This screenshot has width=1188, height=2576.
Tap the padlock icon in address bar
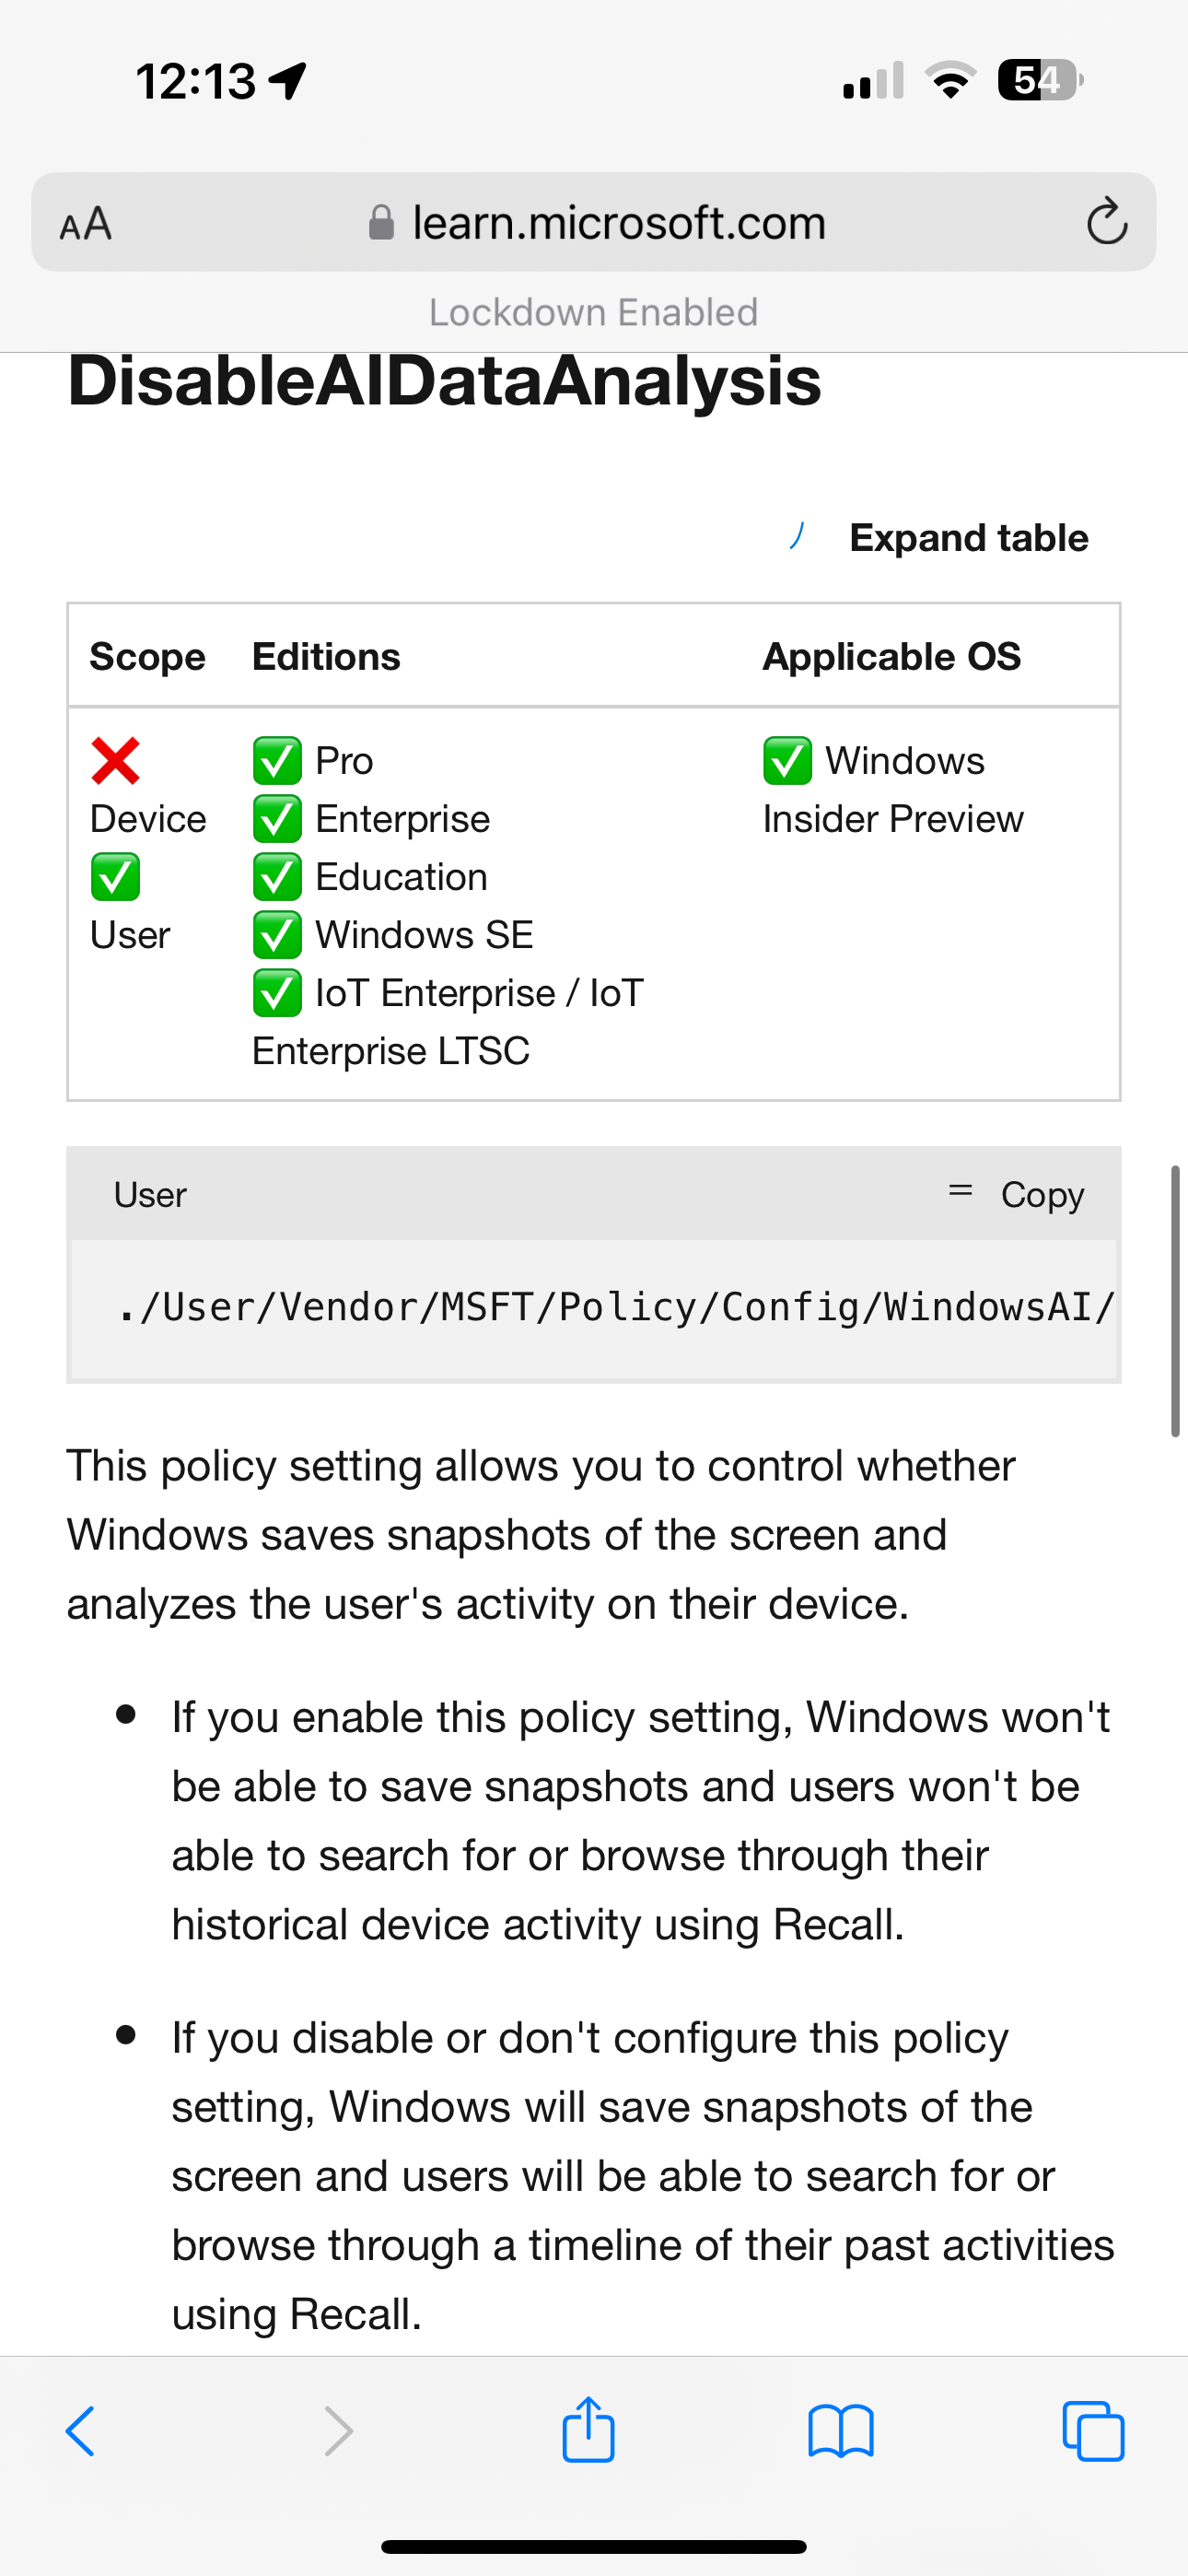[381, 222]
